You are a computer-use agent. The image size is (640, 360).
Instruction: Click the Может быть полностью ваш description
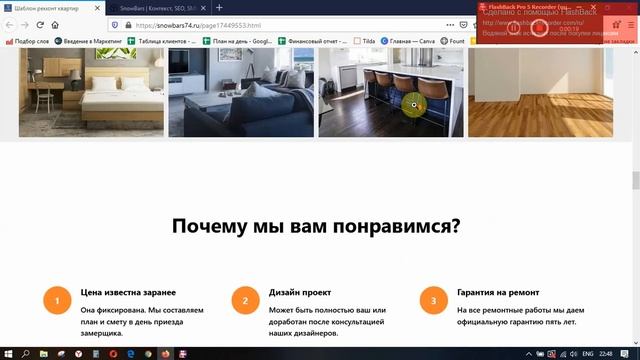point(327,322)
